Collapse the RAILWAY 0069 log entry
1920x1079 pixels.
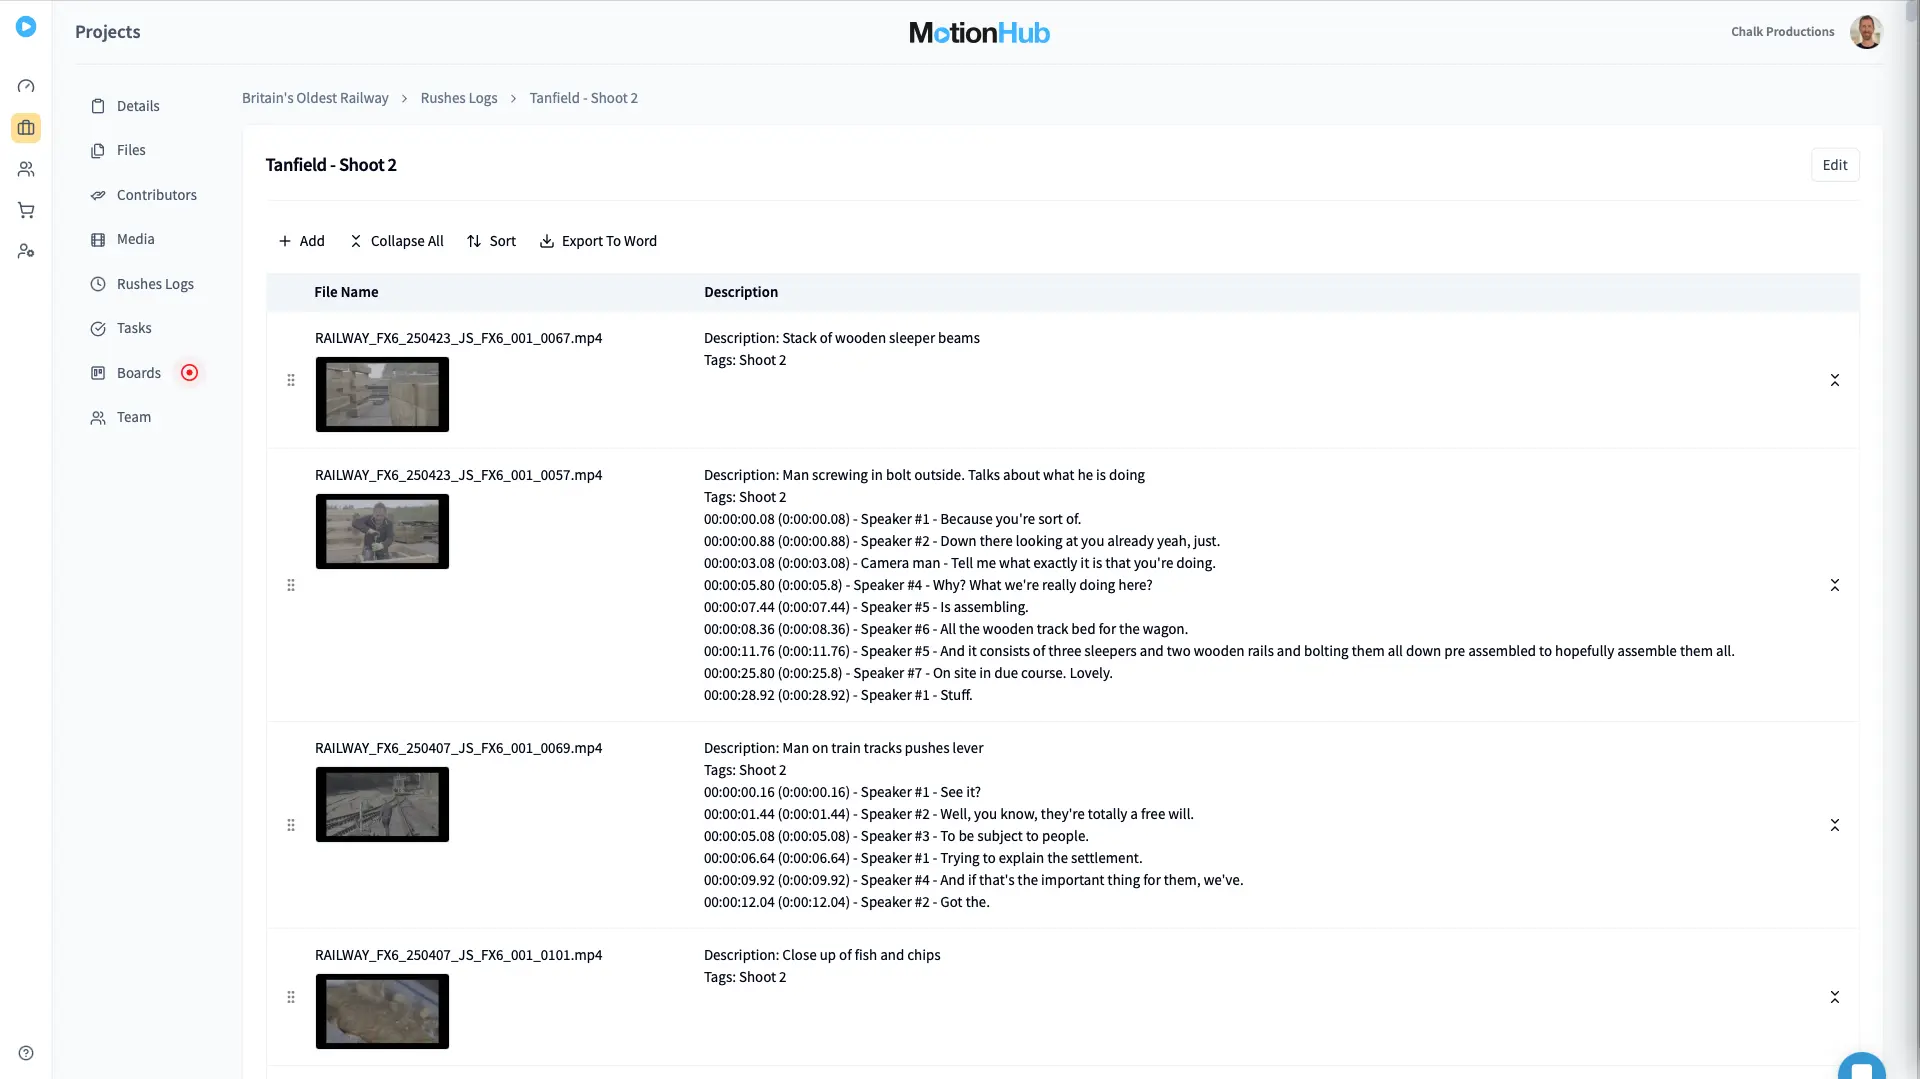[x=1835, y=825]
